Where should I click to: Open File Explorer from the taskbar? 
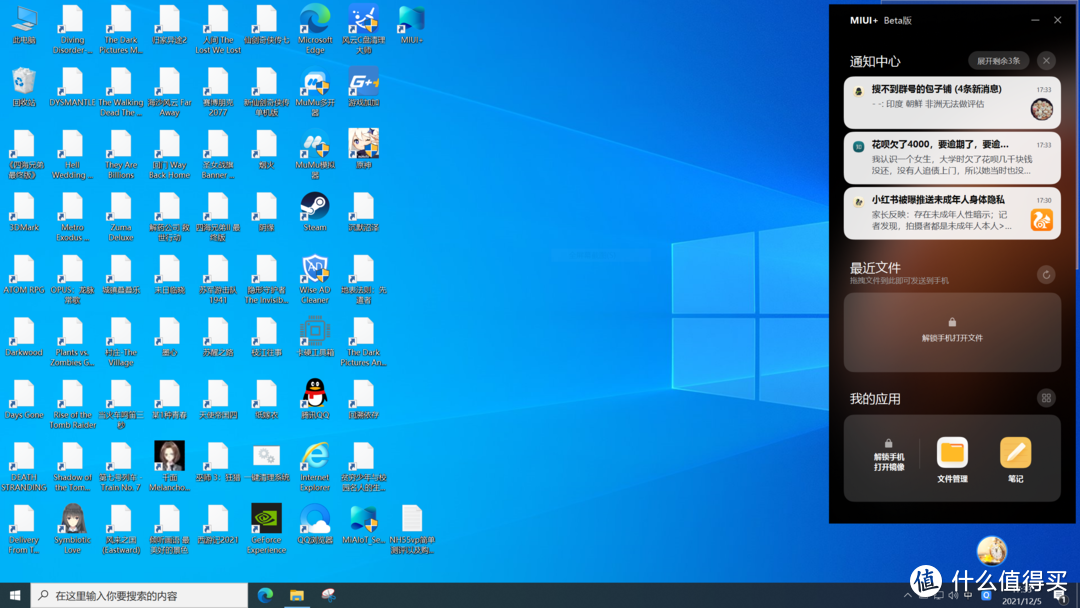[x=297, y=595]
